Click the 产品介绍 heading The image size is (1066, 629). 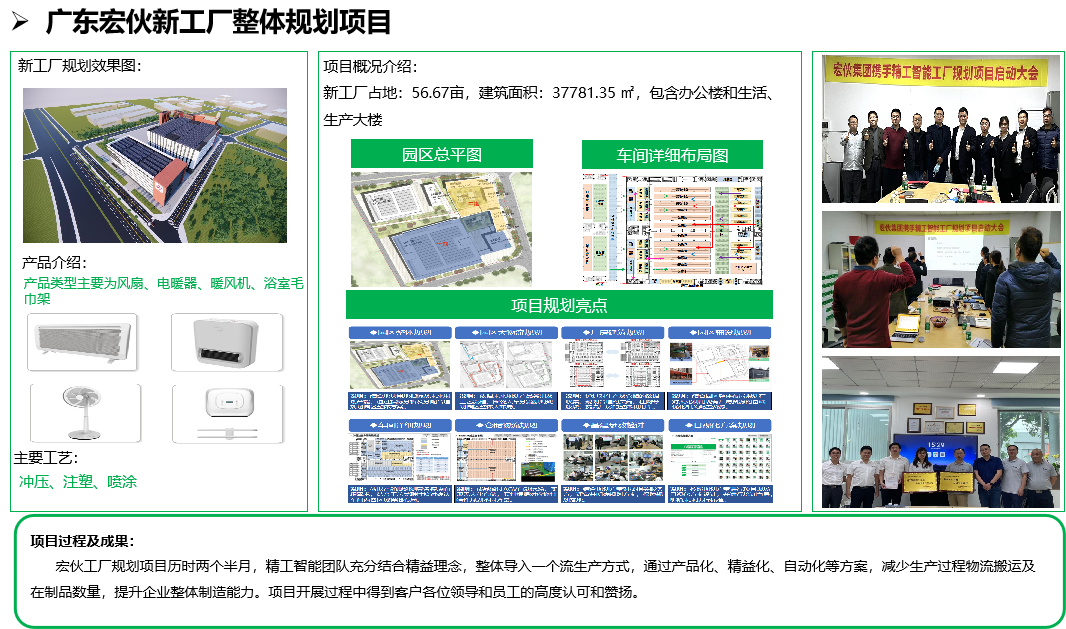[54, 262]
